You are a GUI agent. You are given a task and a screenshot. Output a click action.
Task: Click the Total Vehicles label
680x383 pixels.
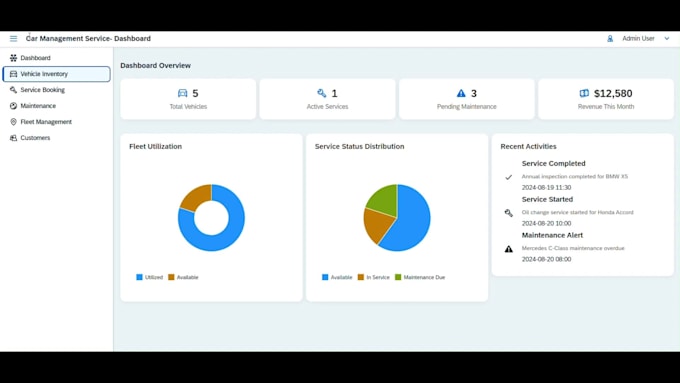188,107
